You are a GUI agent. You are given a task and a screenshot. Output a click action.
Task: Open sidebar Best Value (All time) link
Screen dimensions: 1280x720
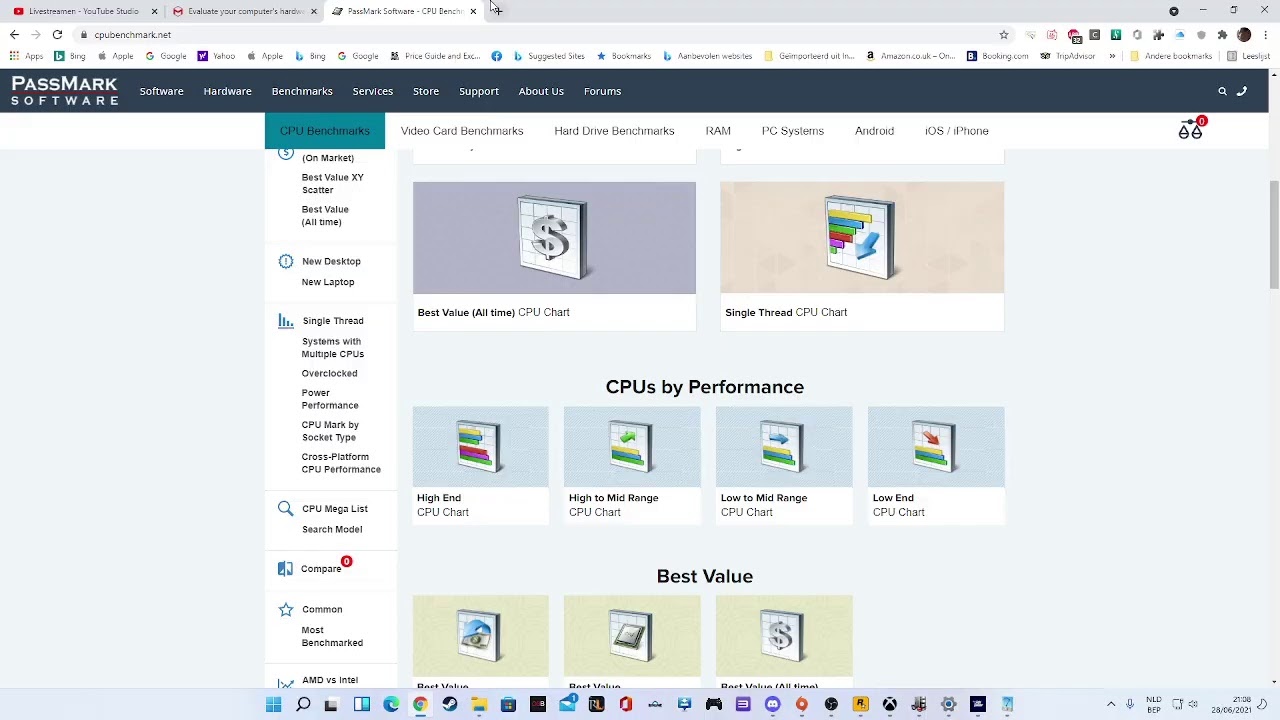(325, 216)
